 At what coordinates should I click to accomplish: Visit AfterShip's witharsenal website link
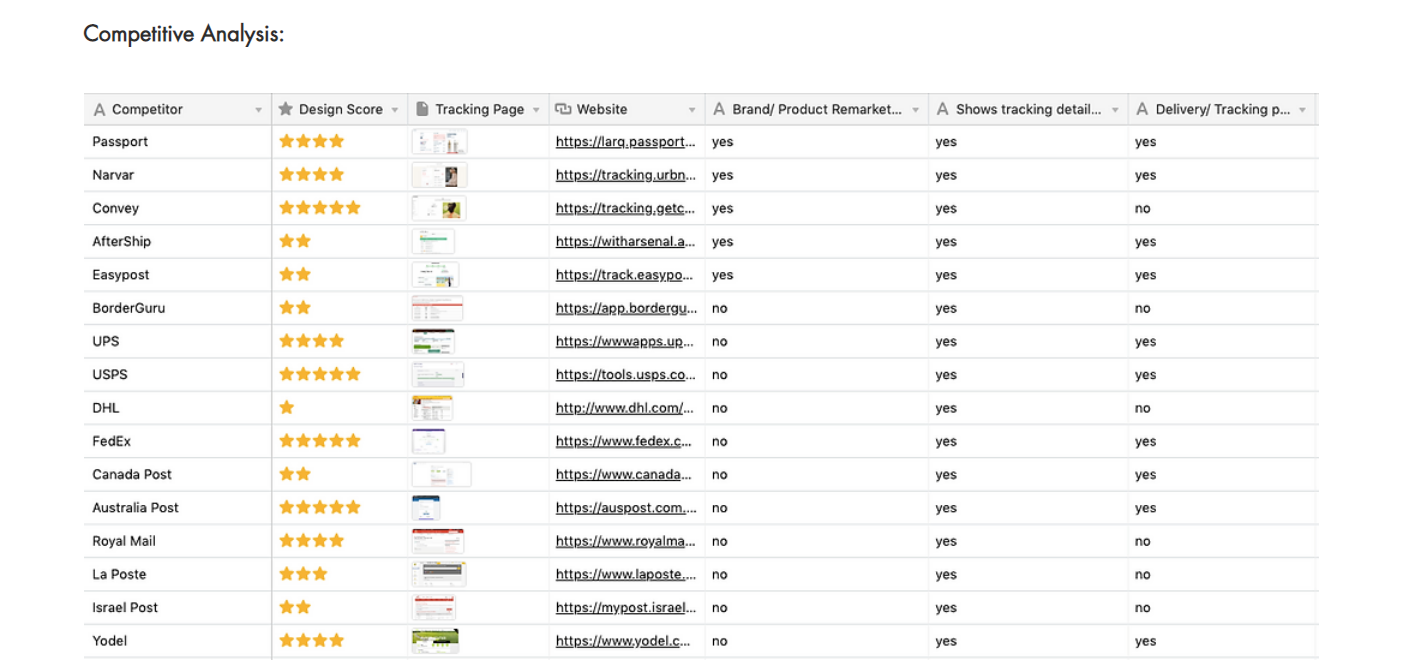[626, 242]
